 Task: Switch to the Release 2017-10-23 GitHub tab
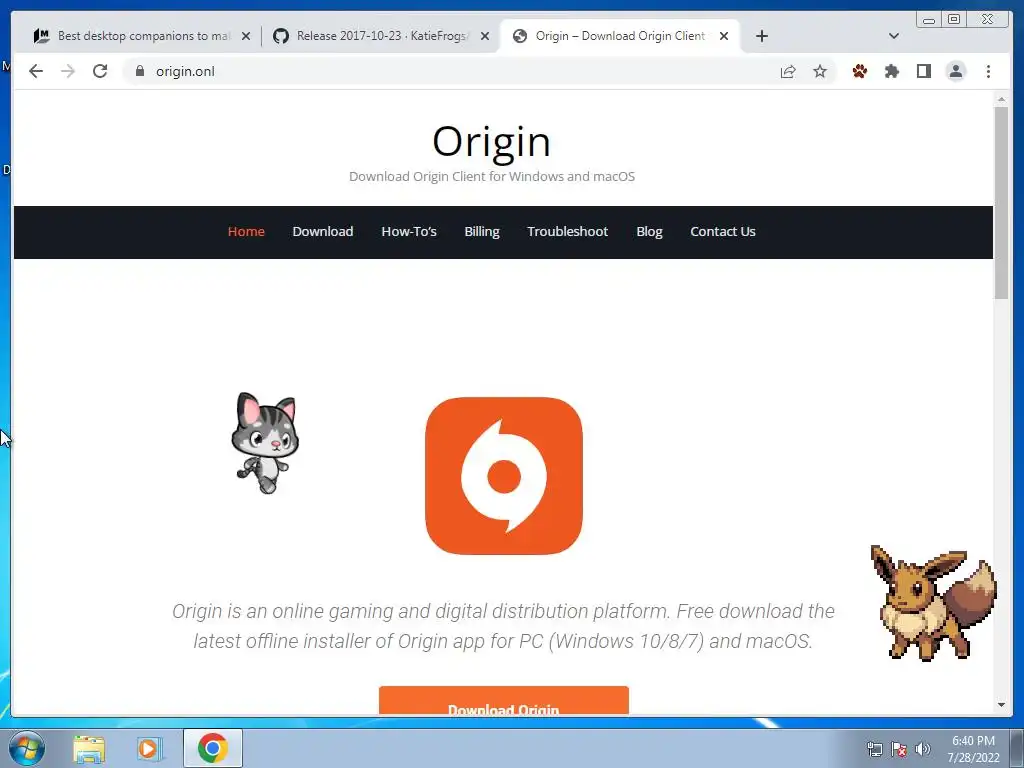(381, 36)
